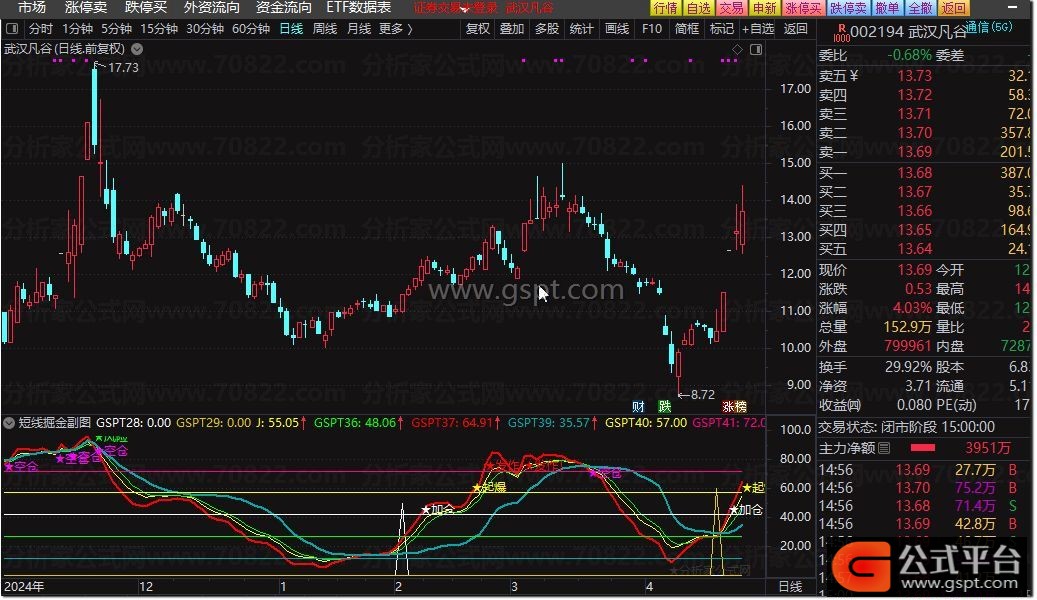Click the 交易 button
This screenshot has height=600, width=1037.
731,8
